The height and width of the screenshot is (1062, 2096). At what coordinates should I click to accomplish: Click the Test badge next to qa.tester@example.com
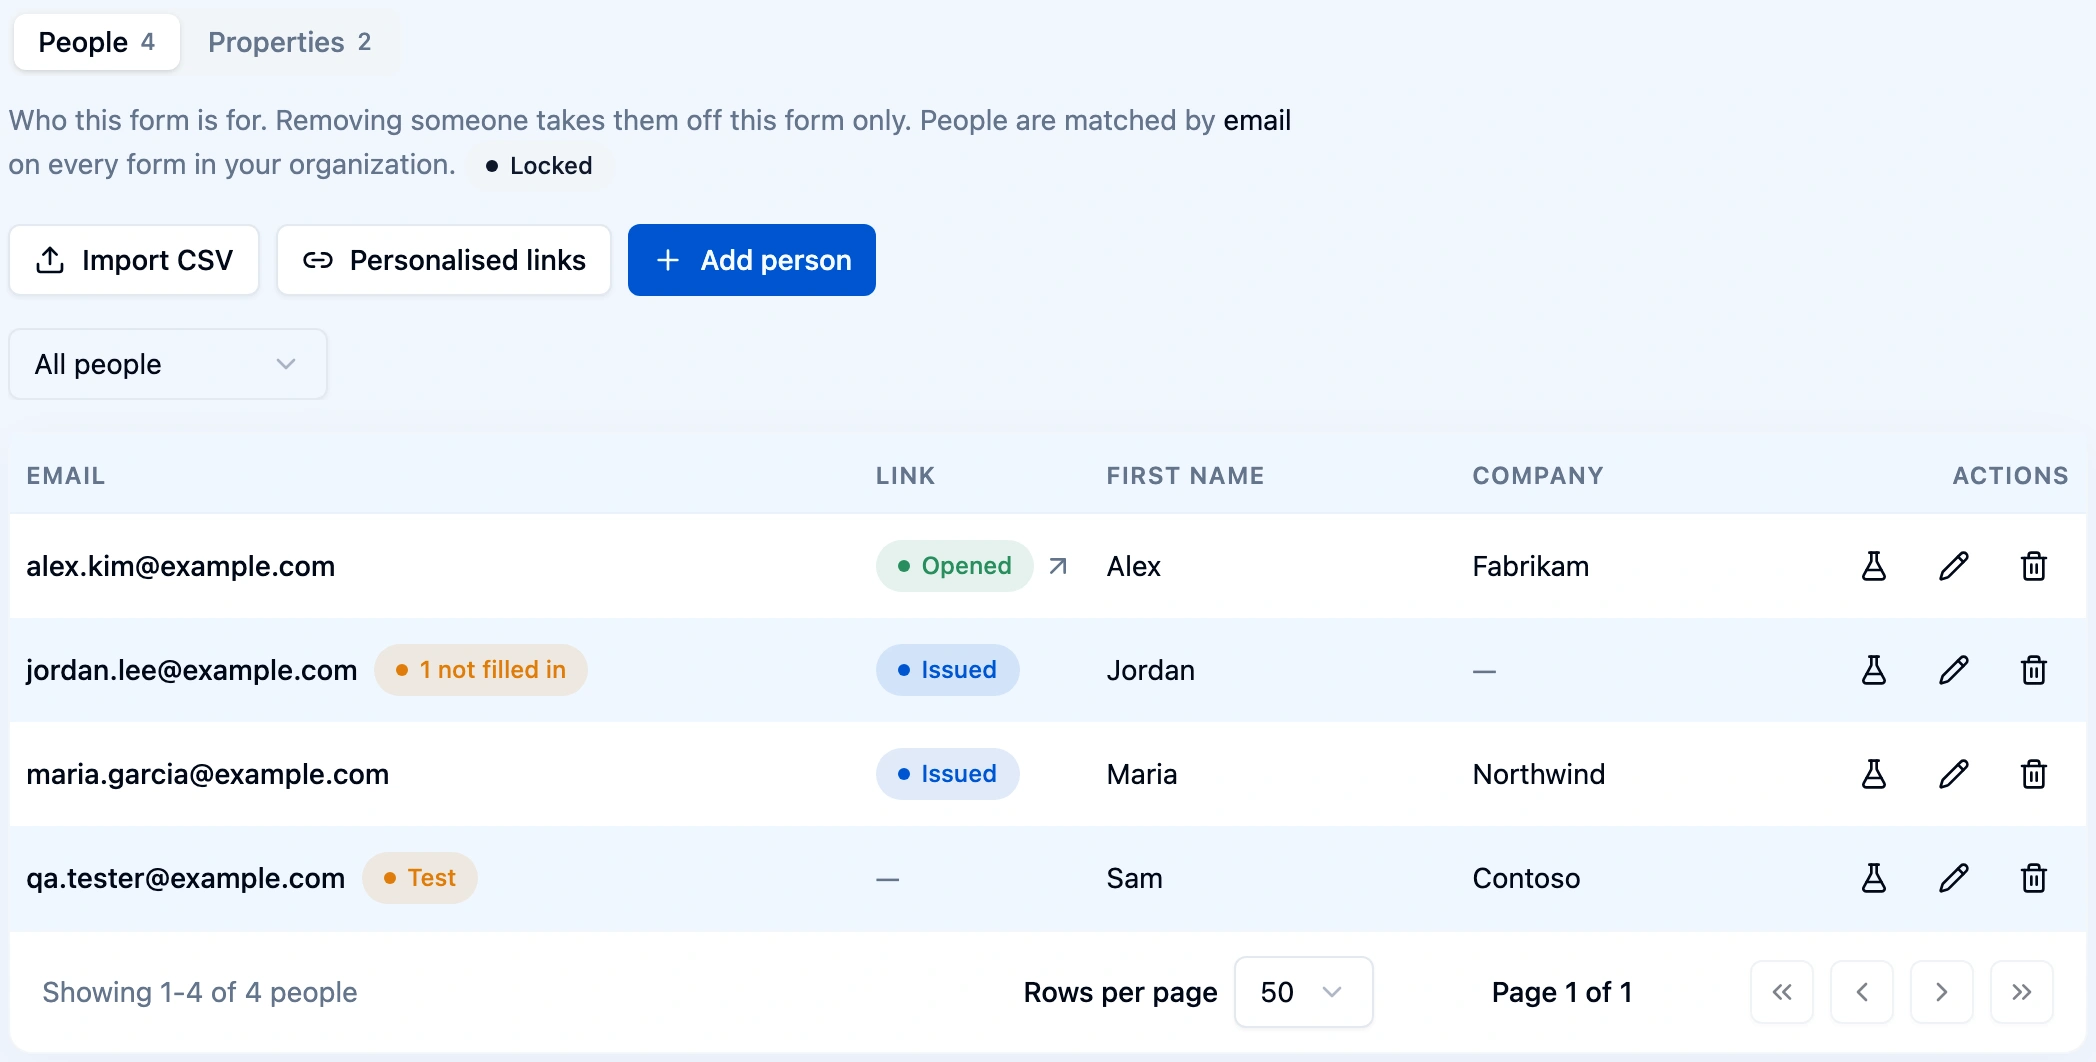pos(420,878)
